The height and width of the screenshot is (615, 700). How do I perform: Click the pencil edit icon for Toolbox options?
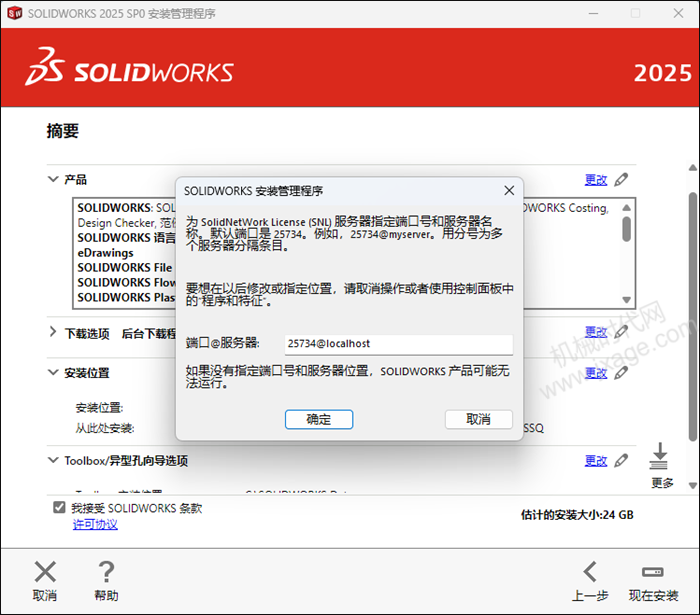[x=621, y=460]
